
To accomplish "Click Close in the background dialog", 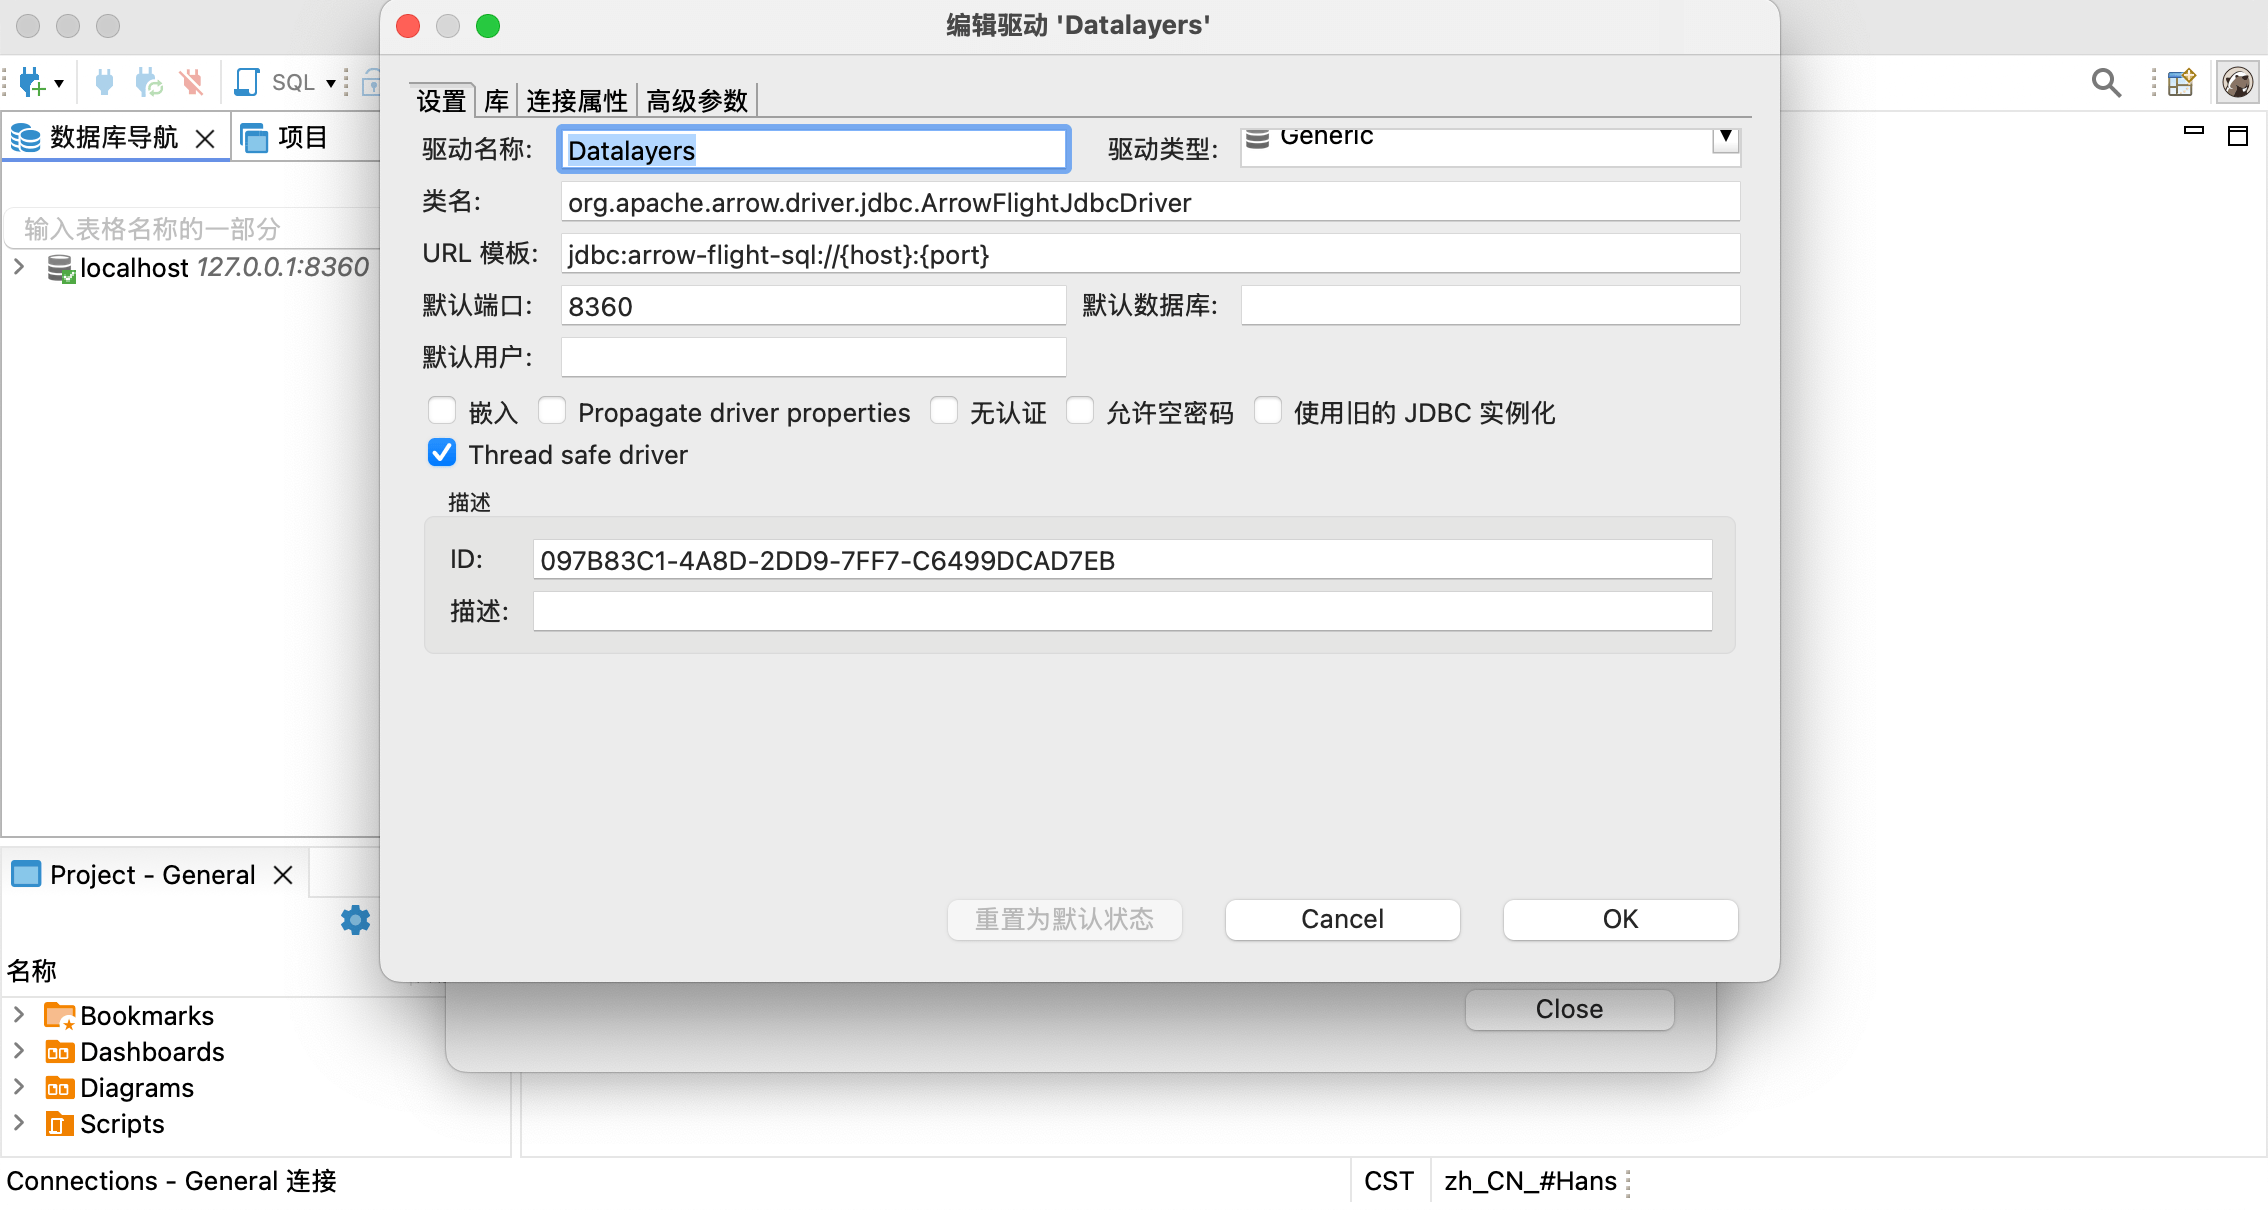I will point(1569,1009).
